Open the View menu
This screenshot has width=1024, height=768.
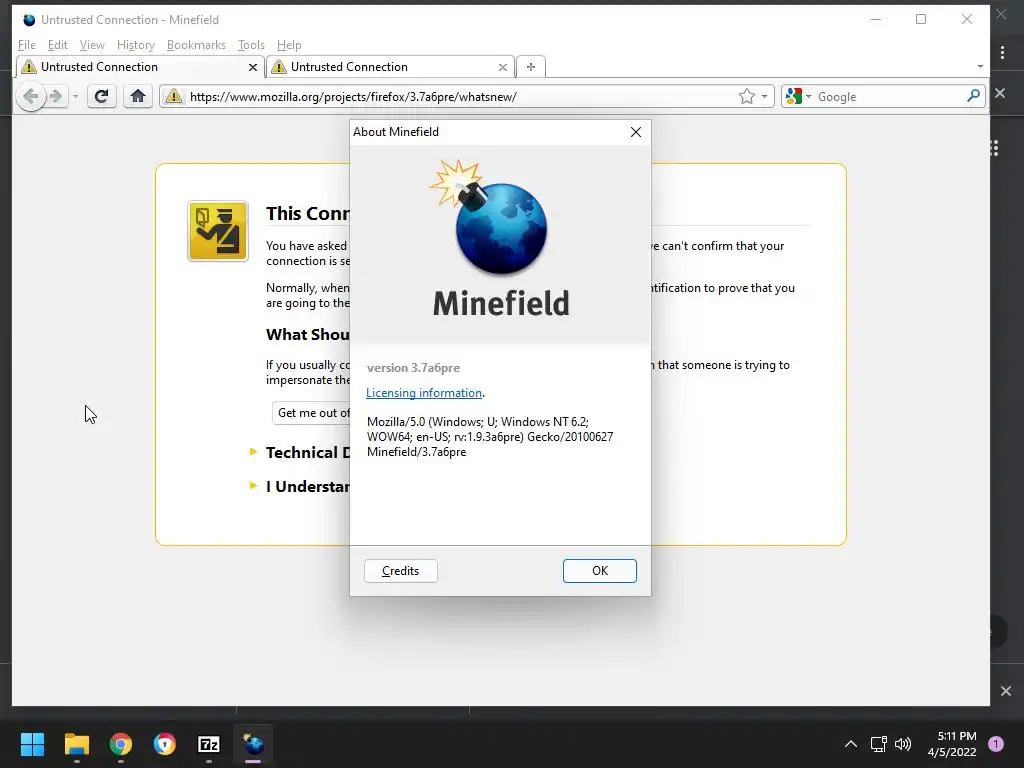[x=92, y=45]
